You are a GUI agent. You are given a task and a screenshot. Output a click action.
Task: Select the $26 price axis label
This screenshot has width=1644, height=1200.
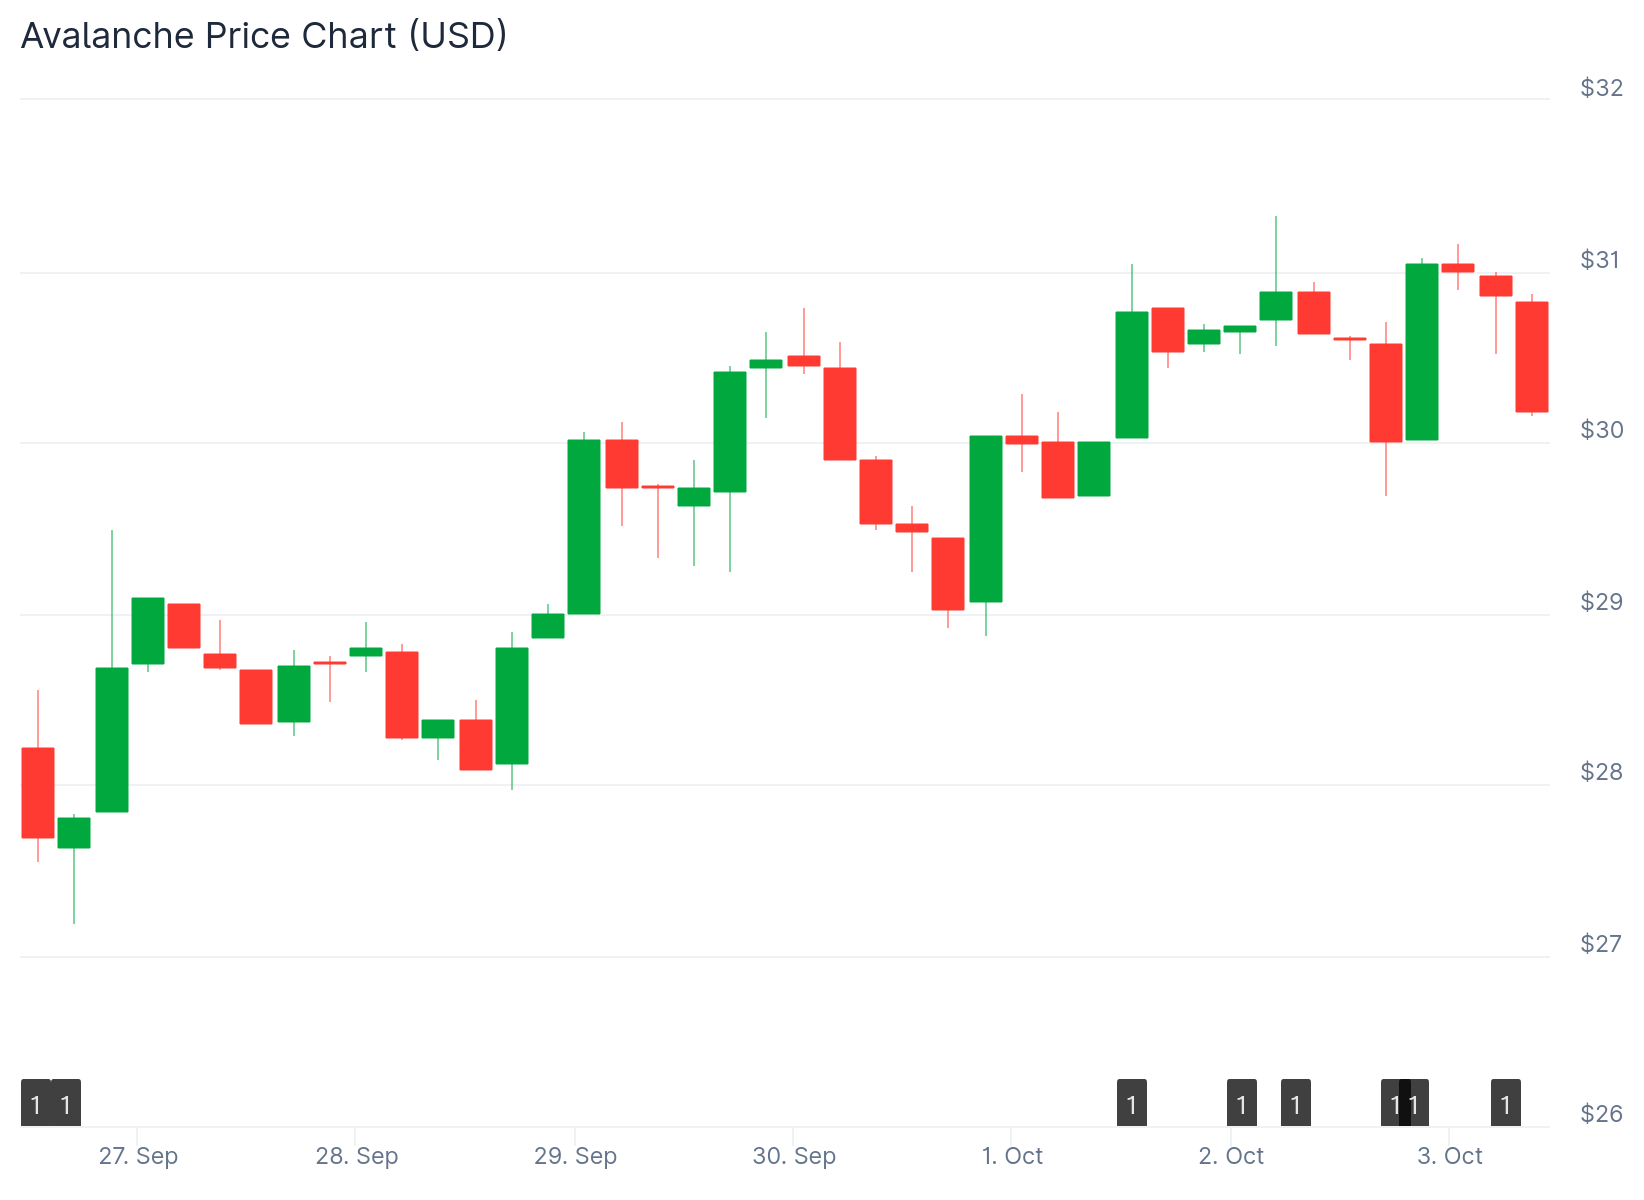[x=1601, y=1113]
